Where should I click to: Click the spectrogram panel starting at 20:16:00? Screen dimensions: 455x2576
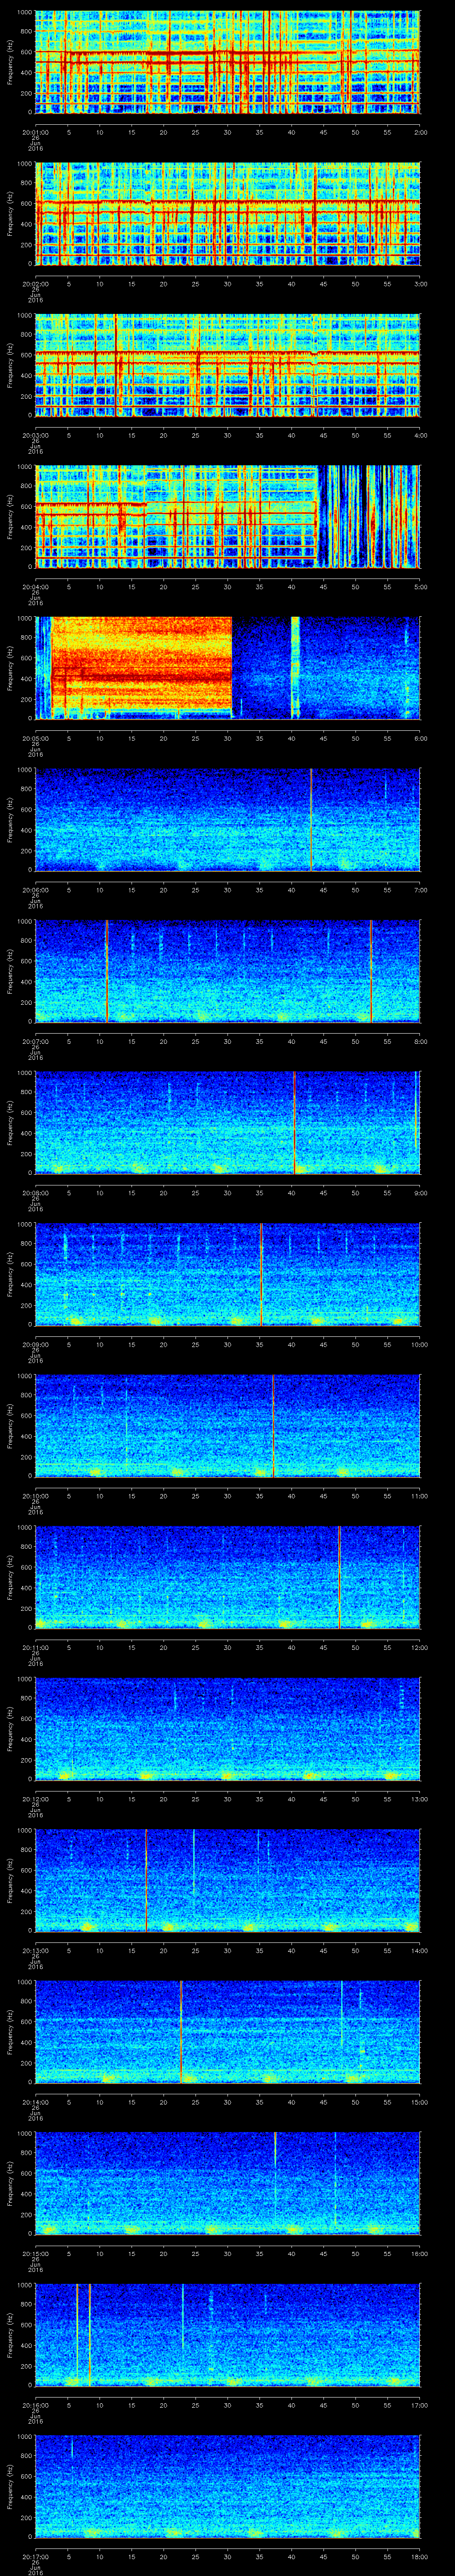(x=228, y=2336)
